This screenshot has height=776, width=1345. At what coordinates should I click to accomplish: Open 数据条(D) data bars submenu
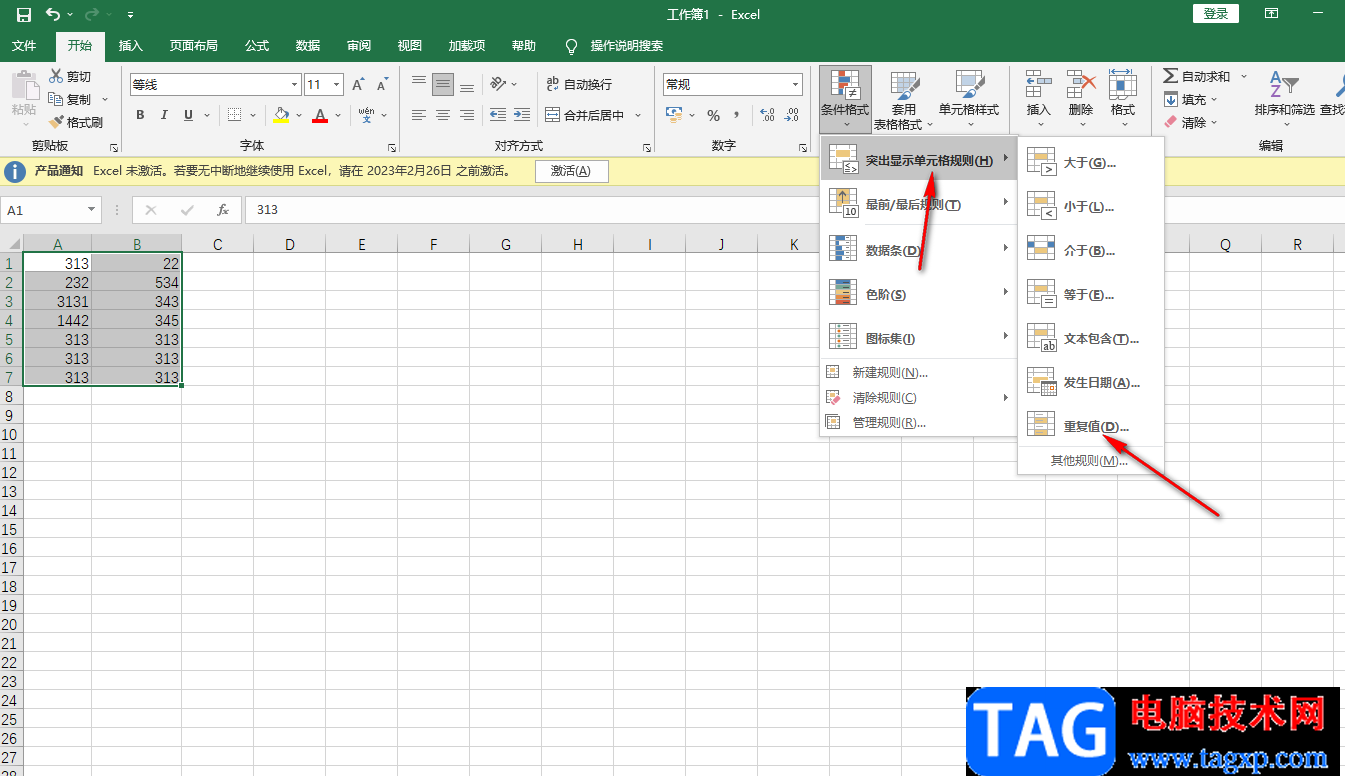(x=918, y=250)
